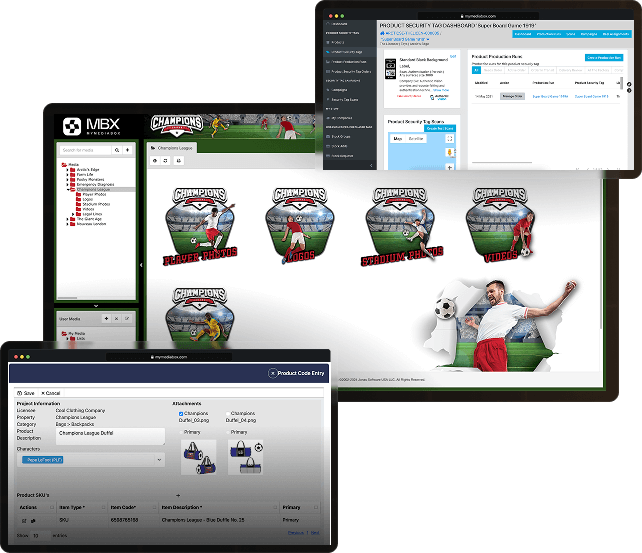Open the Player Photos badge thumbnail

pos(200,226)
